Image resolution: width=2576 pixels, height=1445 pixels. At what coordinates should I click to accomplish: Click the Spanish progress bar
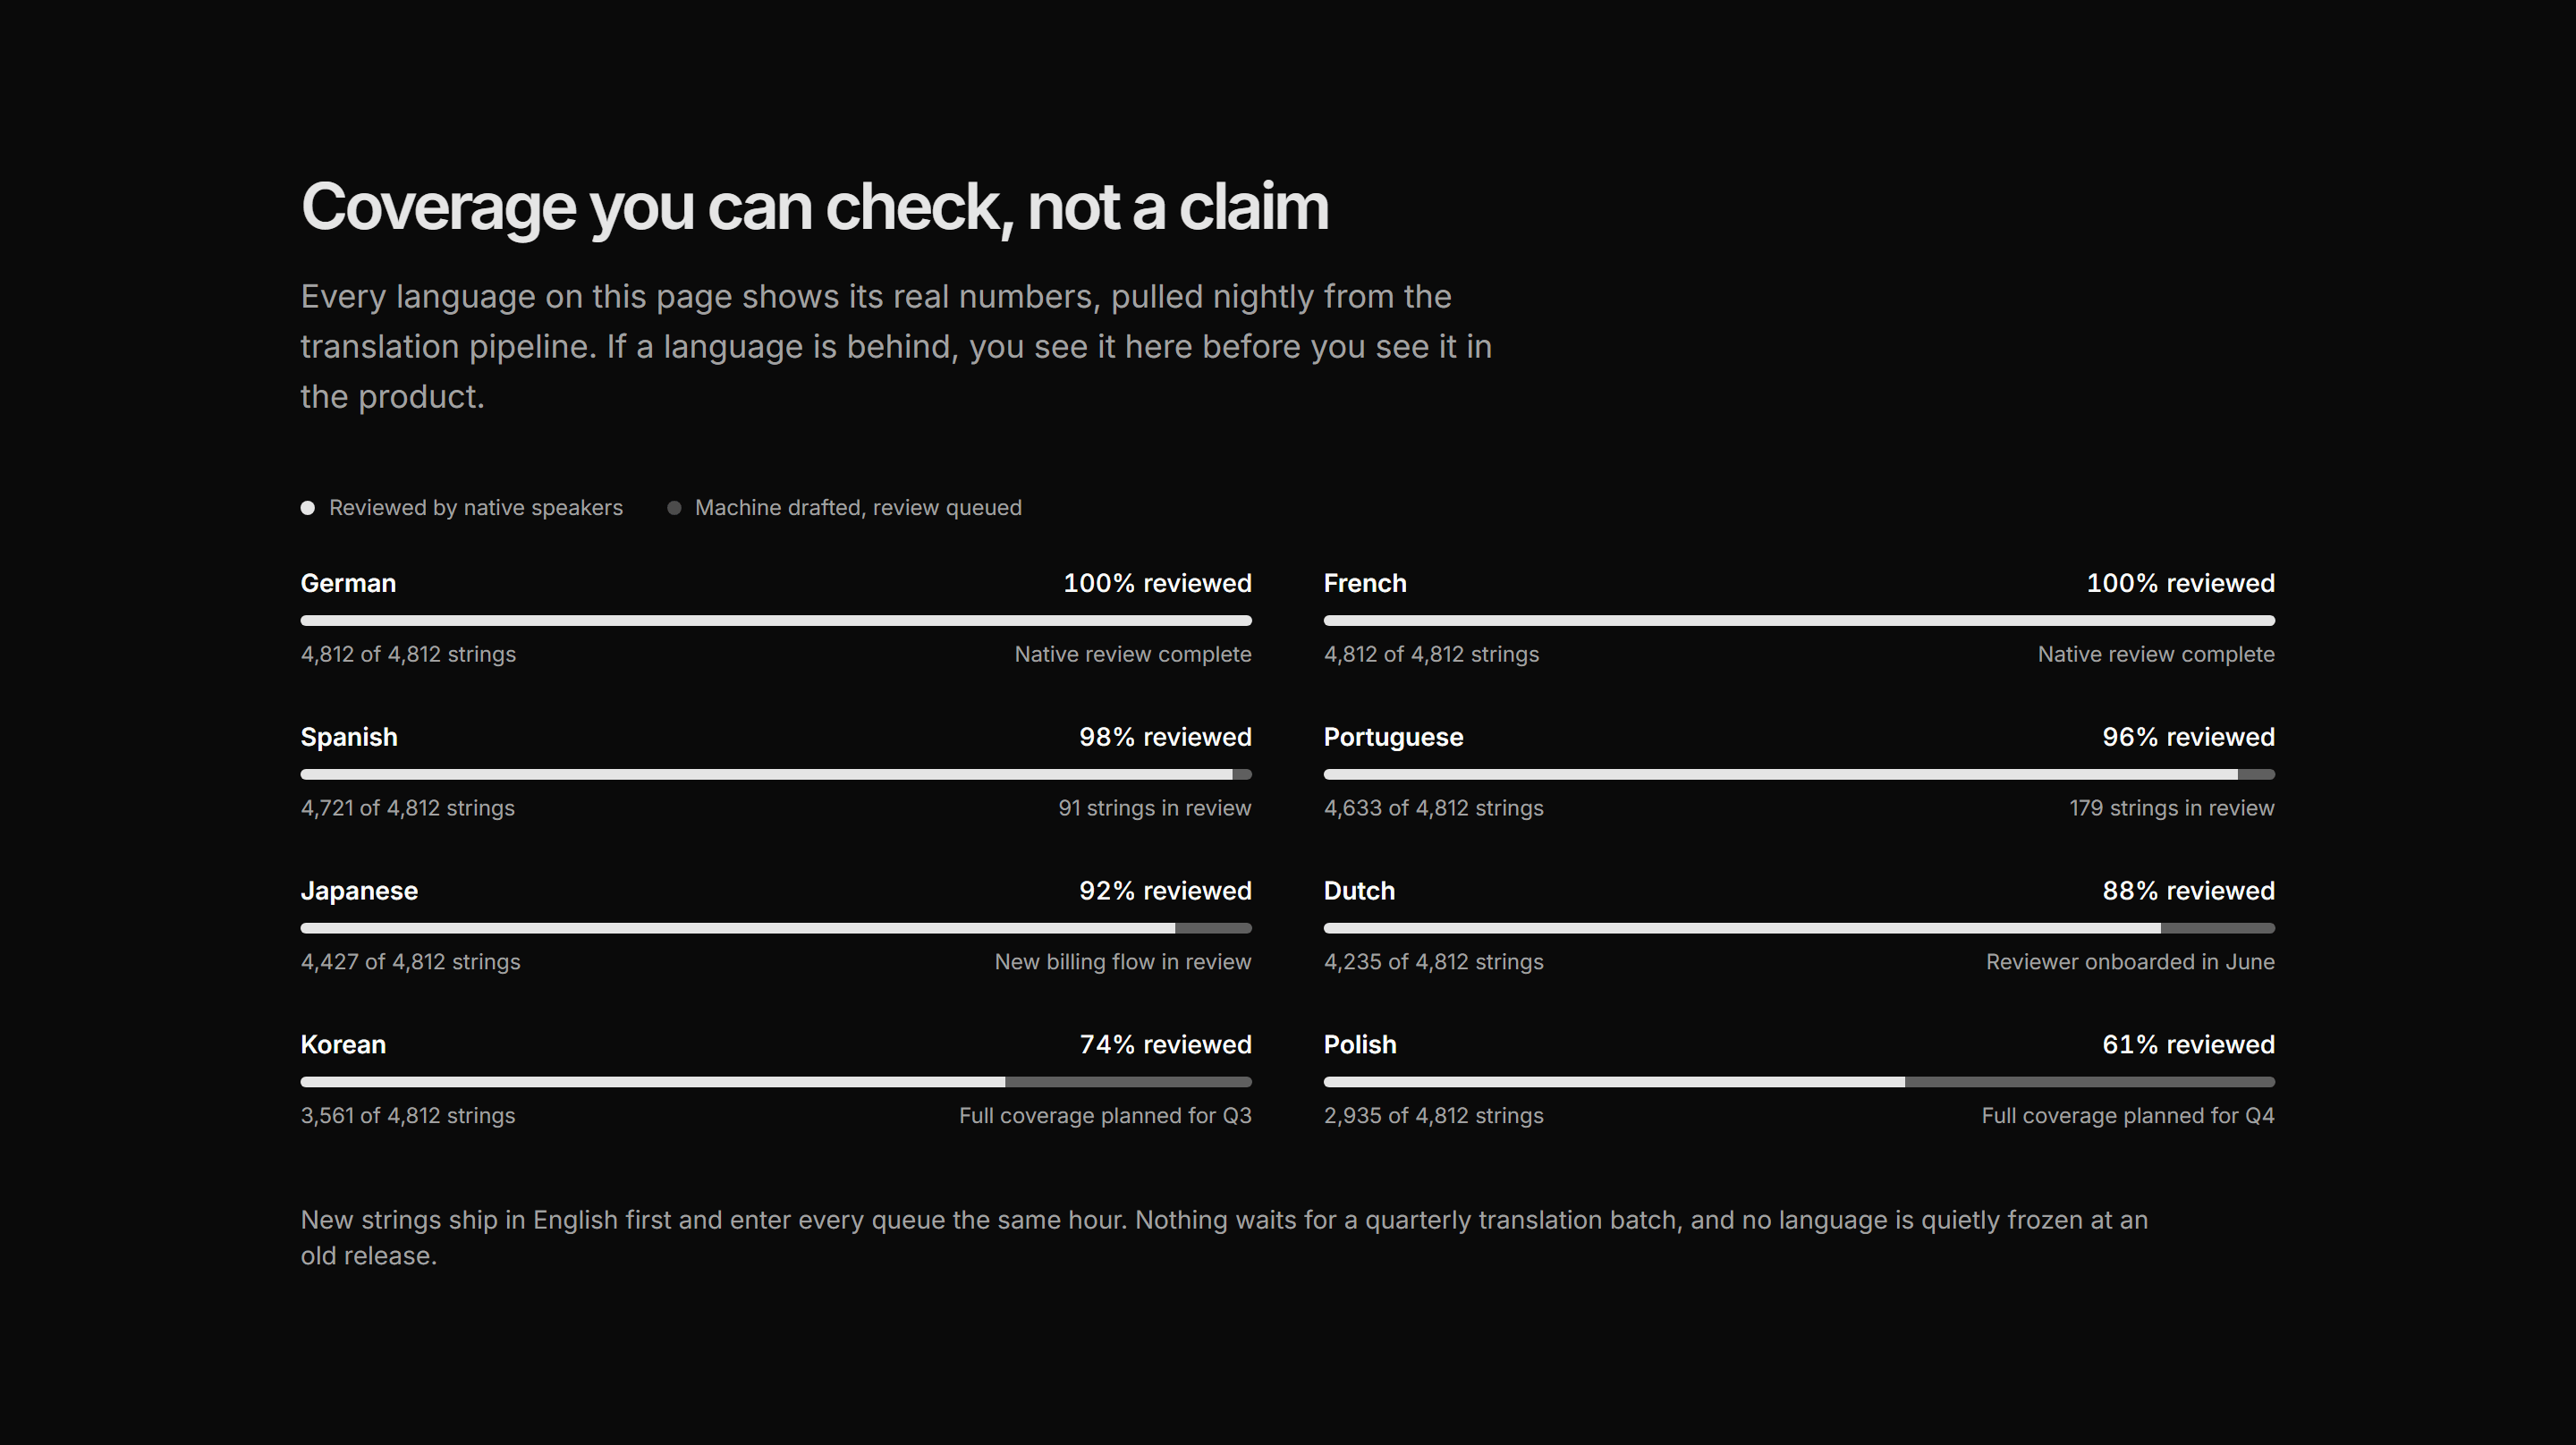pyautogui.click(x=776, y=775)
